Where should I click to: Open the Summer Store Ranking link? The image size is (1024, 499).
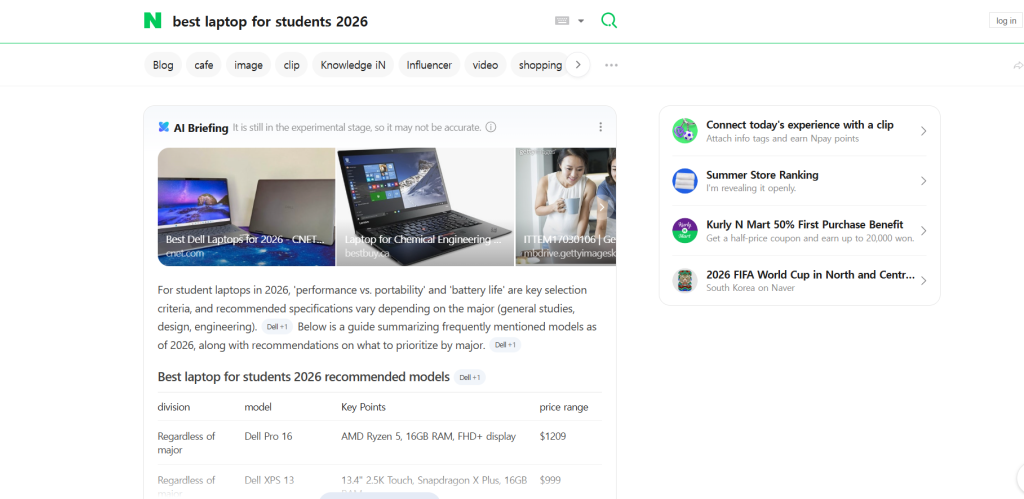point(762,175)
